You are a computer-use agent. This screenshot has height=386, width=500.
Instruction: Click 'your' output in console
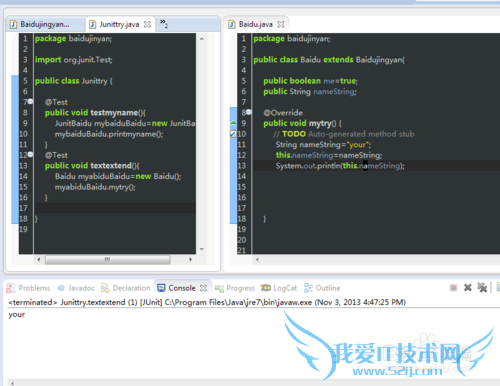pyautogui.click(x=17, y=314)
